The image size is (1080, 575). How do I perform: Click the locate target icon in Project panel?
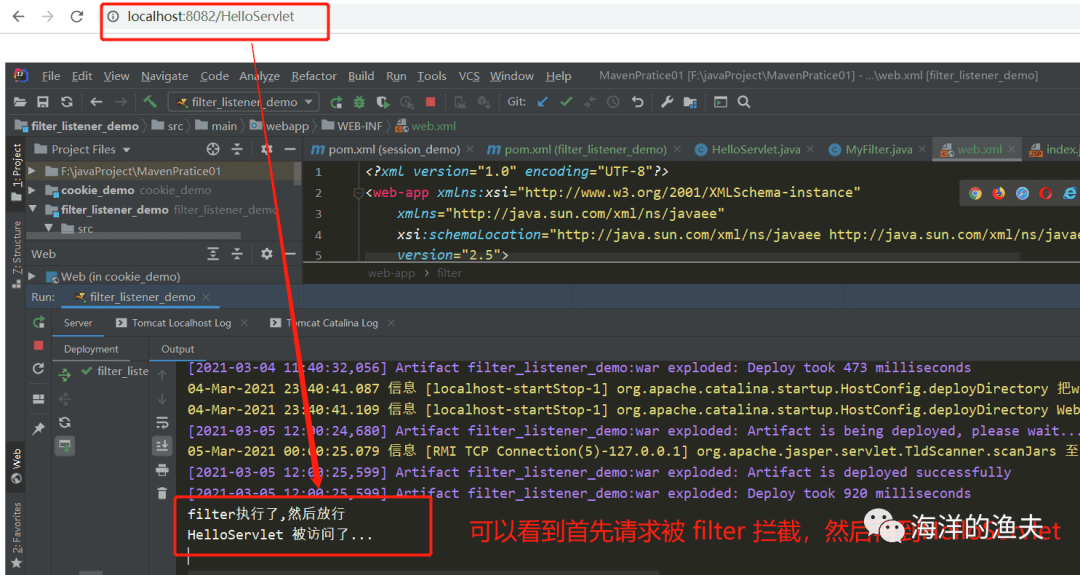click(x=213, y=149)
